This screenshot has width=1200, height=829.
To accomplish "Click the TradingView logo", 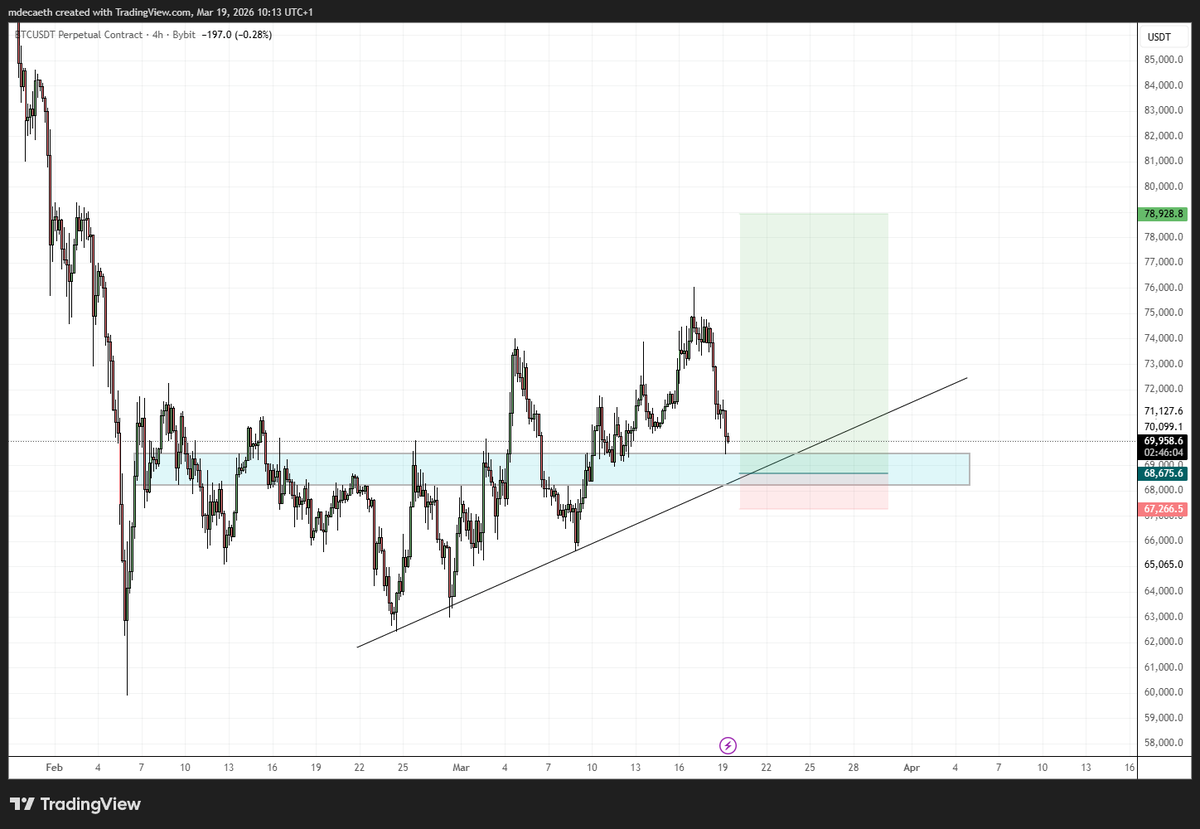I will (x=76, y=804).
